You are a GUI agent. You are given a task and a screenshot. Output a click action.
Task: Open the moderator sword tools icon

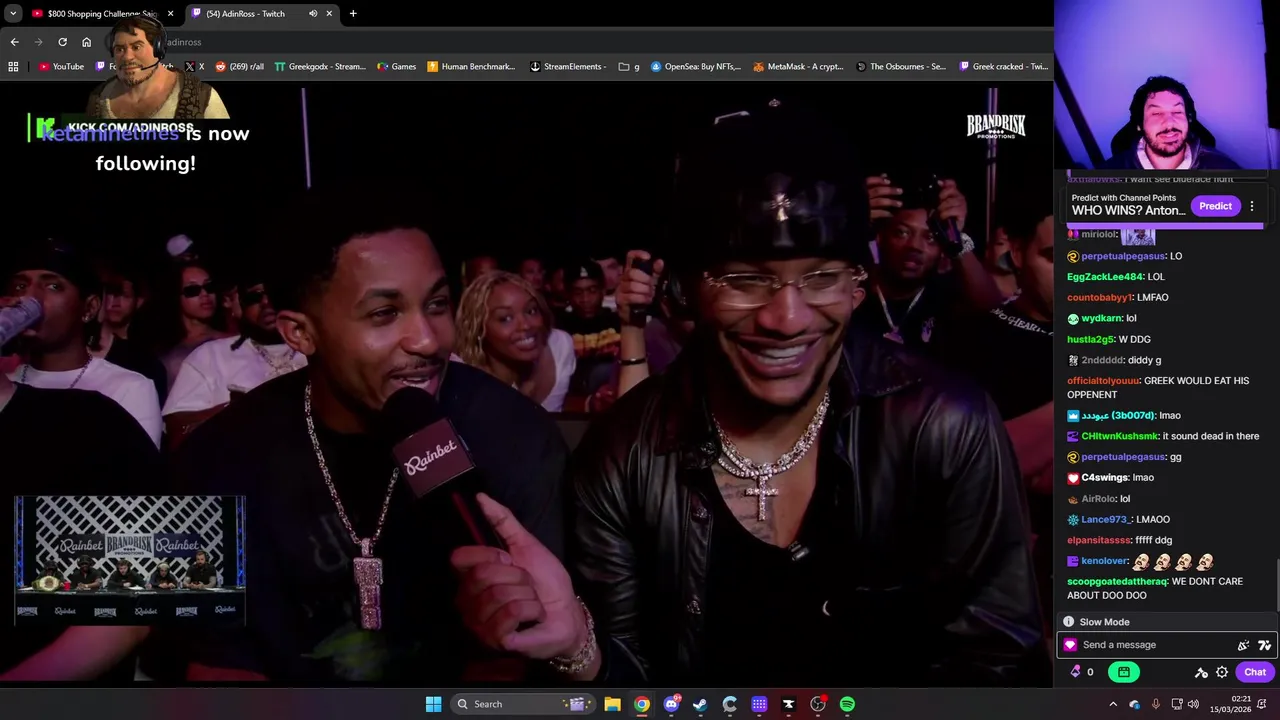tap(1201, 672)
